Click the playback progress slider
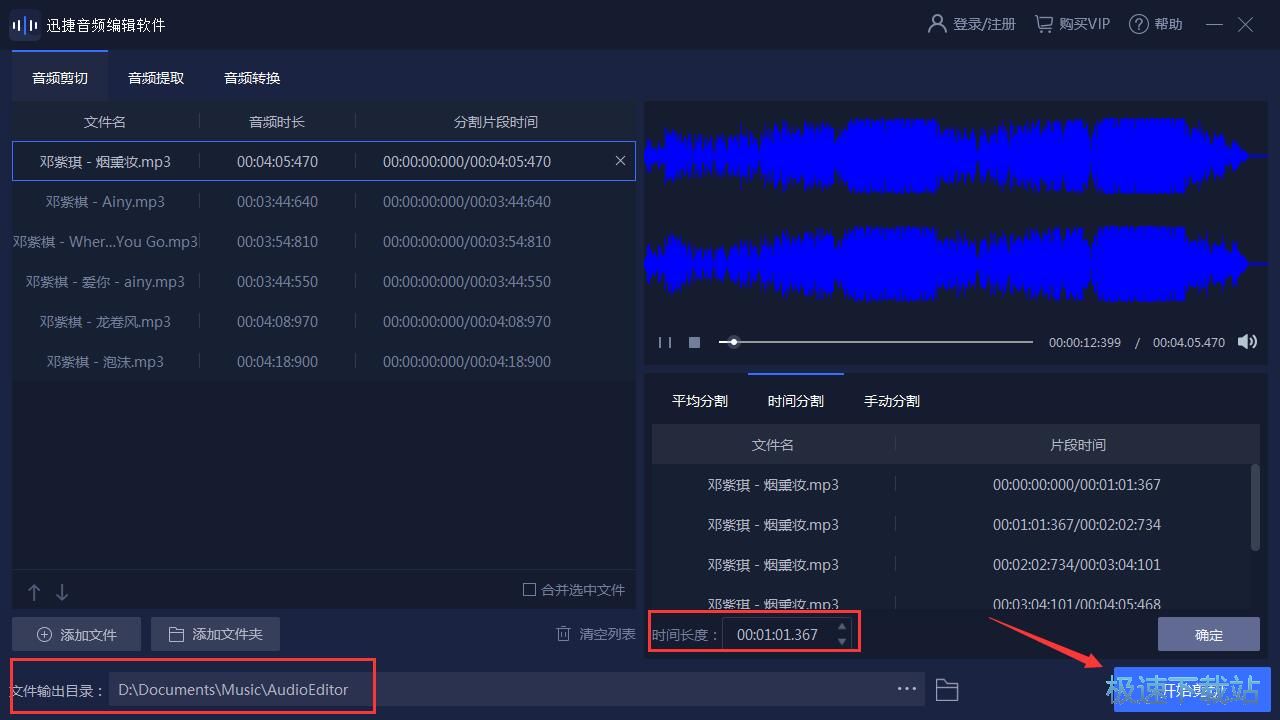The width and height of the screenshot is (1280, 720). [x=875, y=342]
